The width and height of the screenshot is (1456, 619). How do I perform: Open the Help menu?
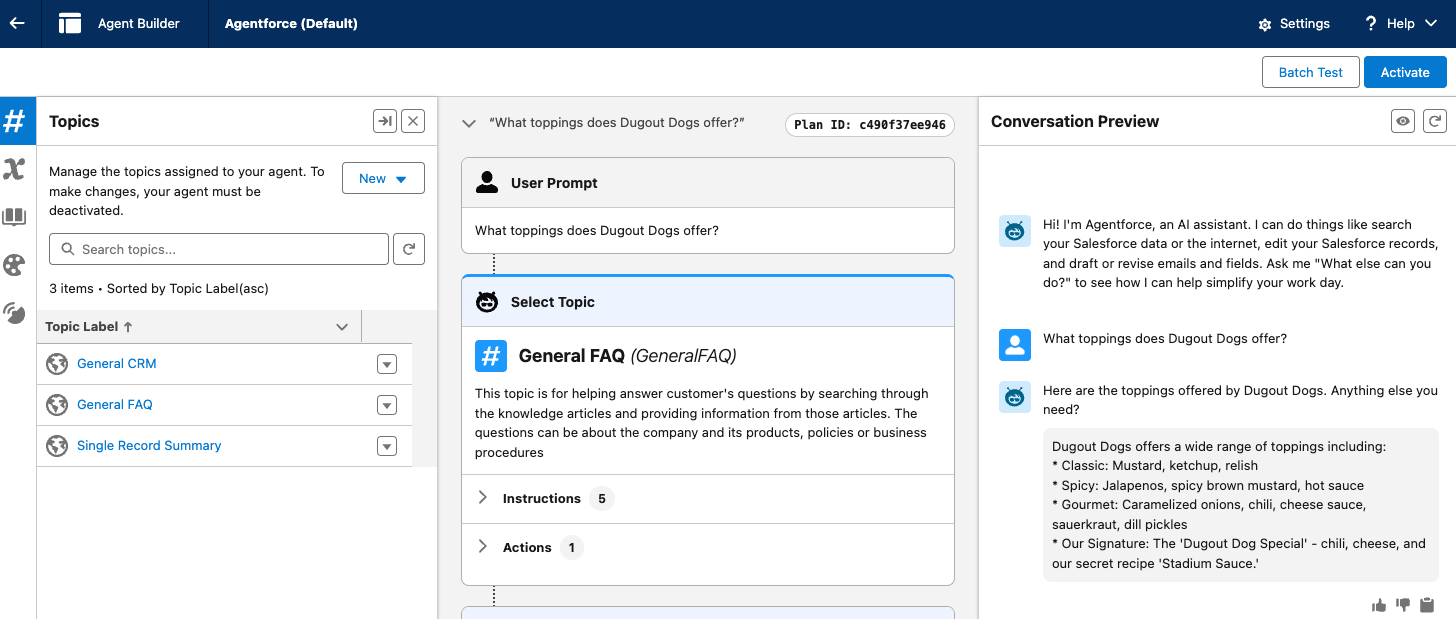tap(1401, 23)
